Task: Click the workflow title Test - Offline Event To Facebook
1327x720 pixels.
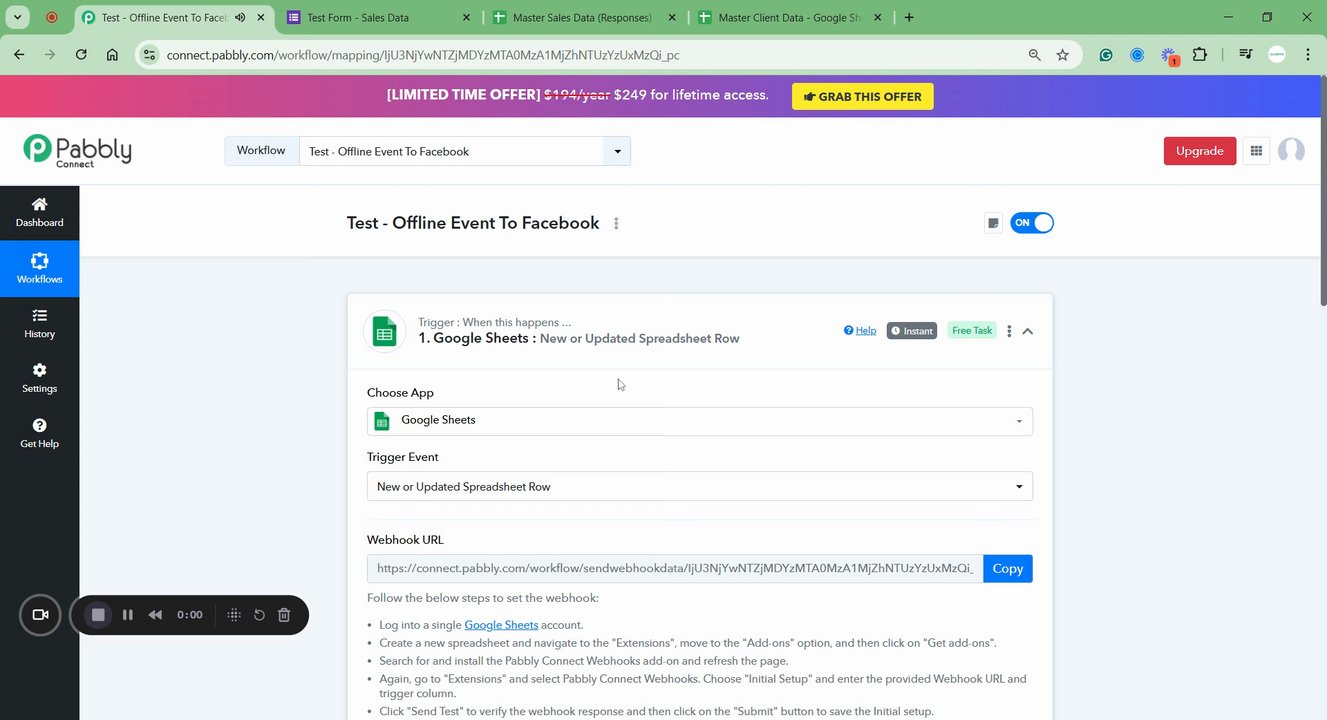Action: [473, 223]
